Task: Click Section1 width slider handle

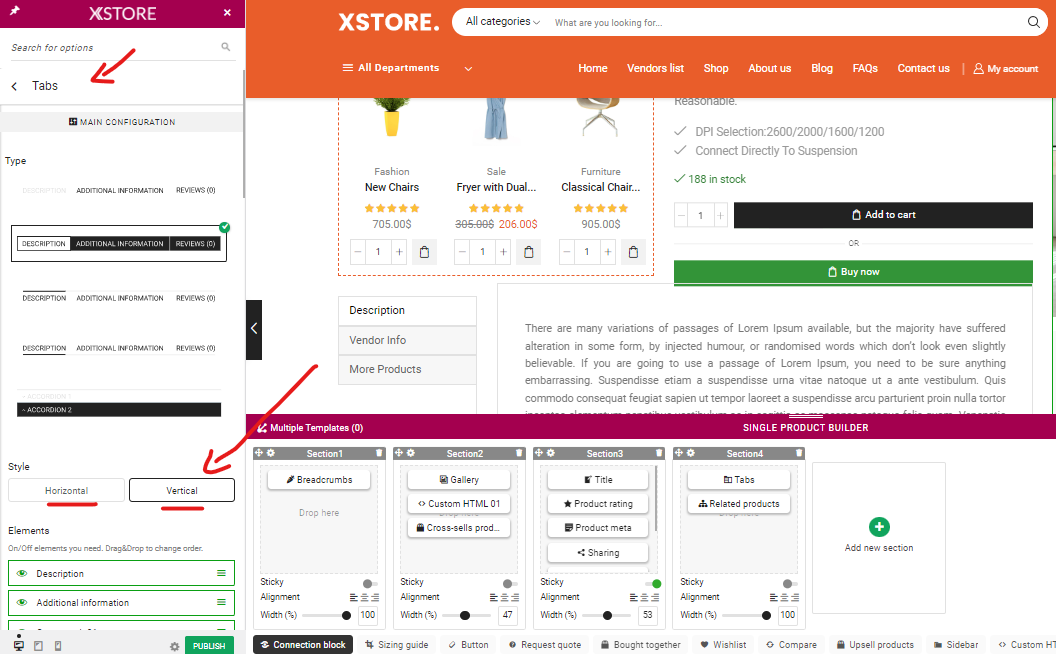Action: [346, 615]
